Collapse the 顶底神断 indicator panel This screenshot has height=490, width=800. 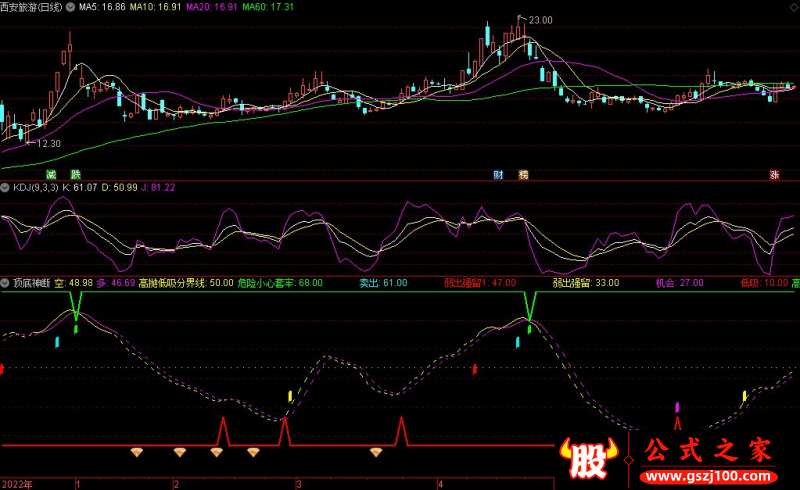5,283
